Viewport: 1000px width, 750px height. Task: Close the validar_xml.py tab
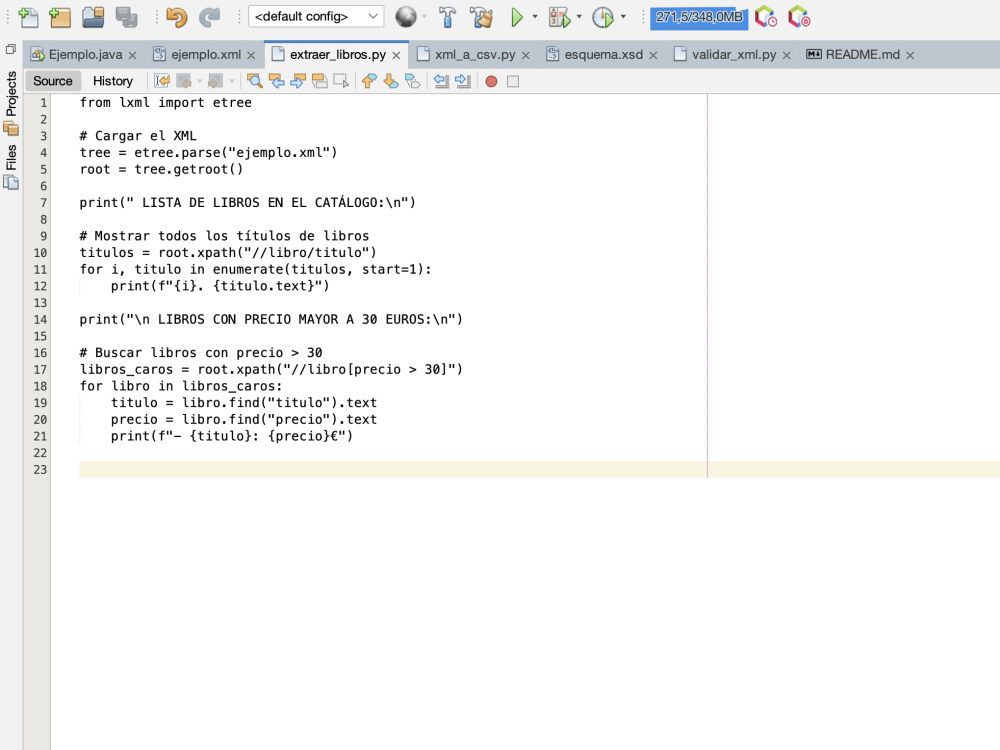[x=786, y=55]
